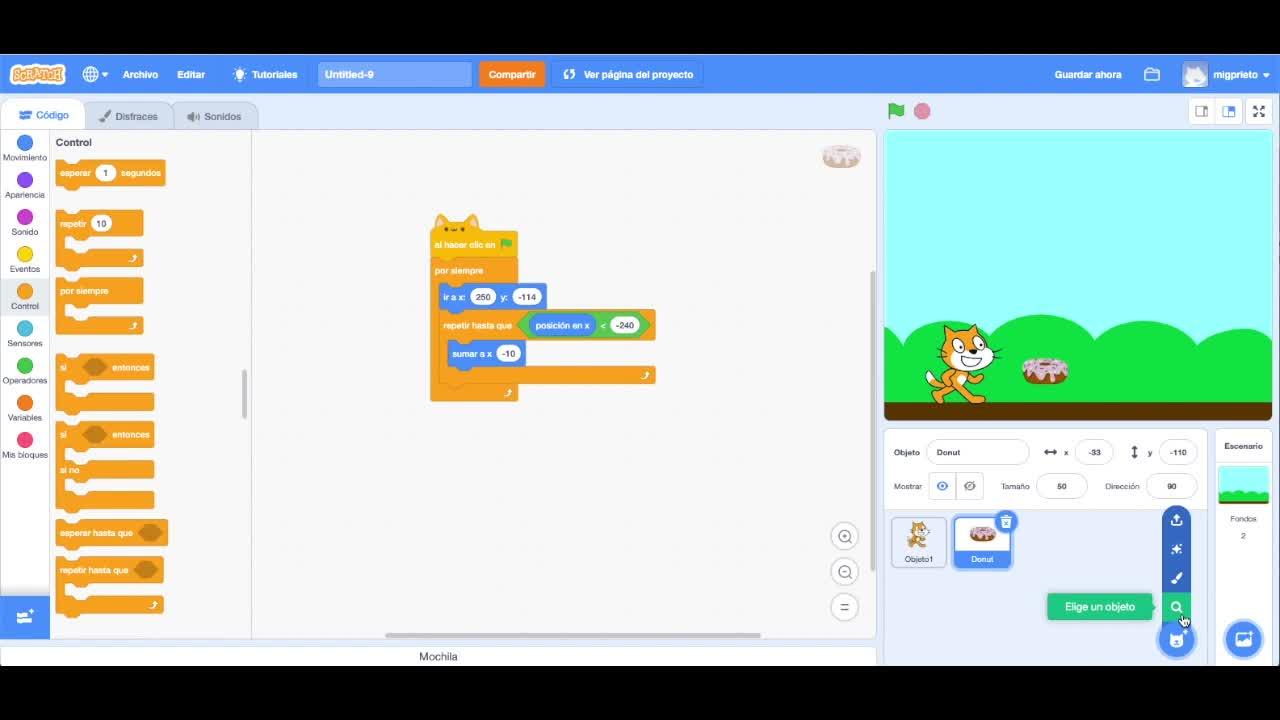The height and width of the screenshot is (720, 1280).
Task: Delete the Donut sprite with trash icon
Action: (1006, 521)
